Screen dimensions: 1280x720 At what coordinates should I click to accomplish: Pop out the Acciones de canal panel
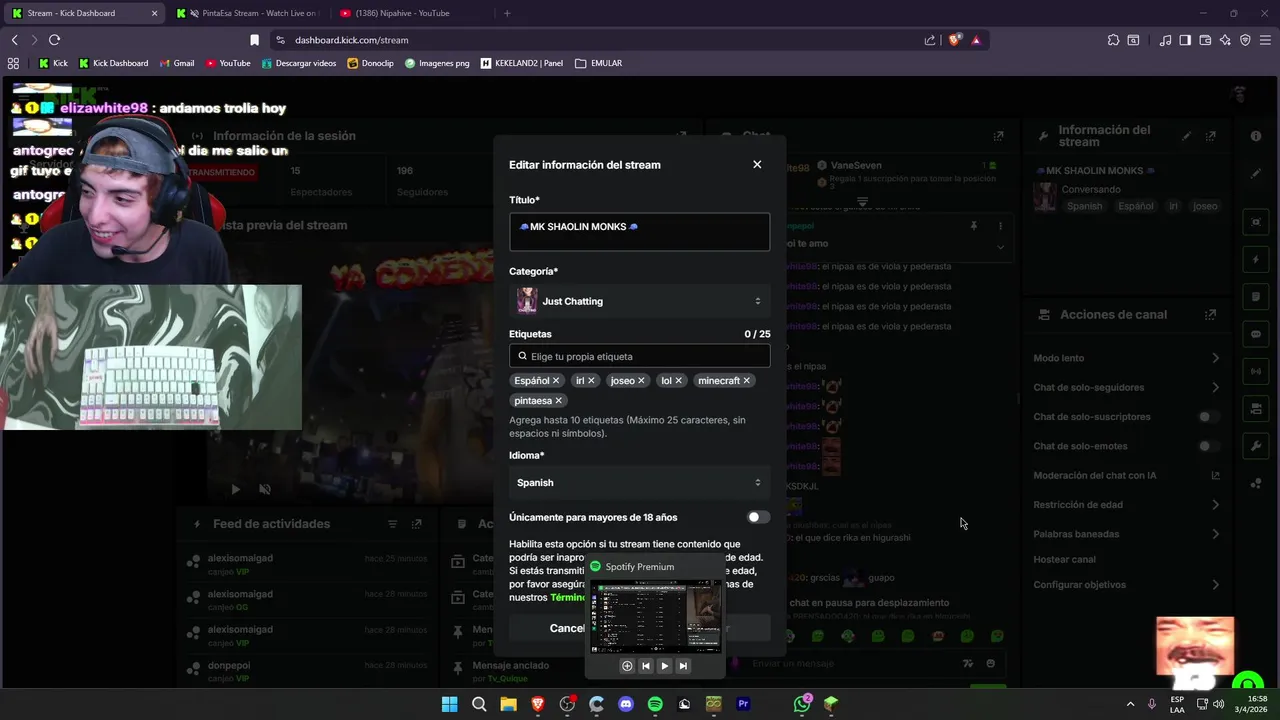1210,314
